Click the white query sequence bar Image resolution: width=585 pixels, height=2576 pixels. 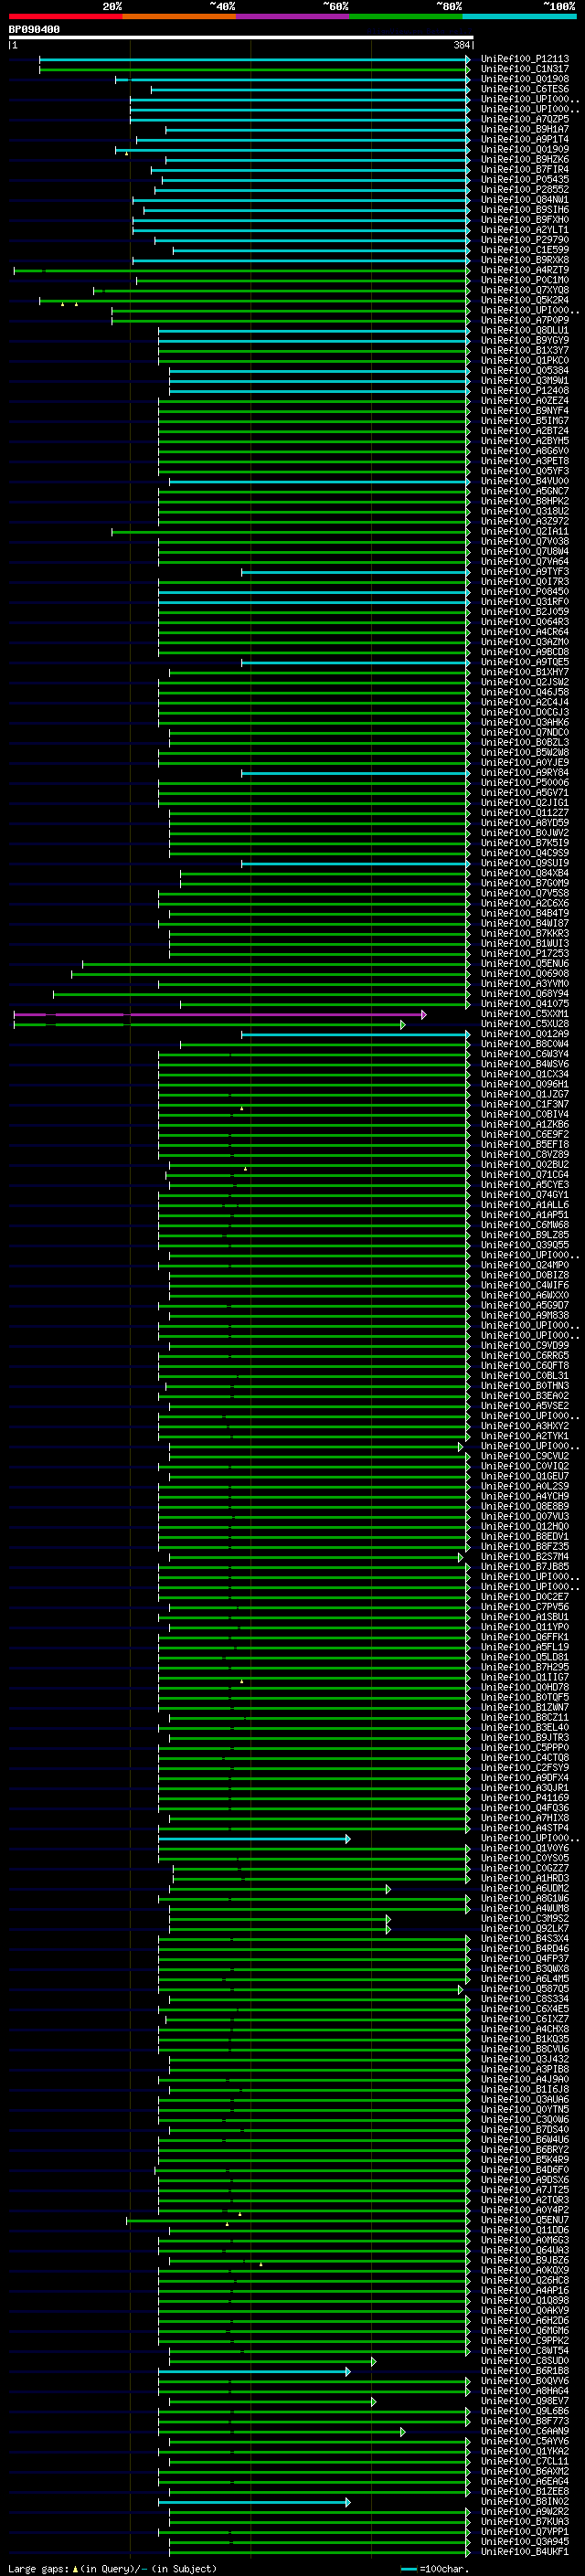click(x=241, y=38)
